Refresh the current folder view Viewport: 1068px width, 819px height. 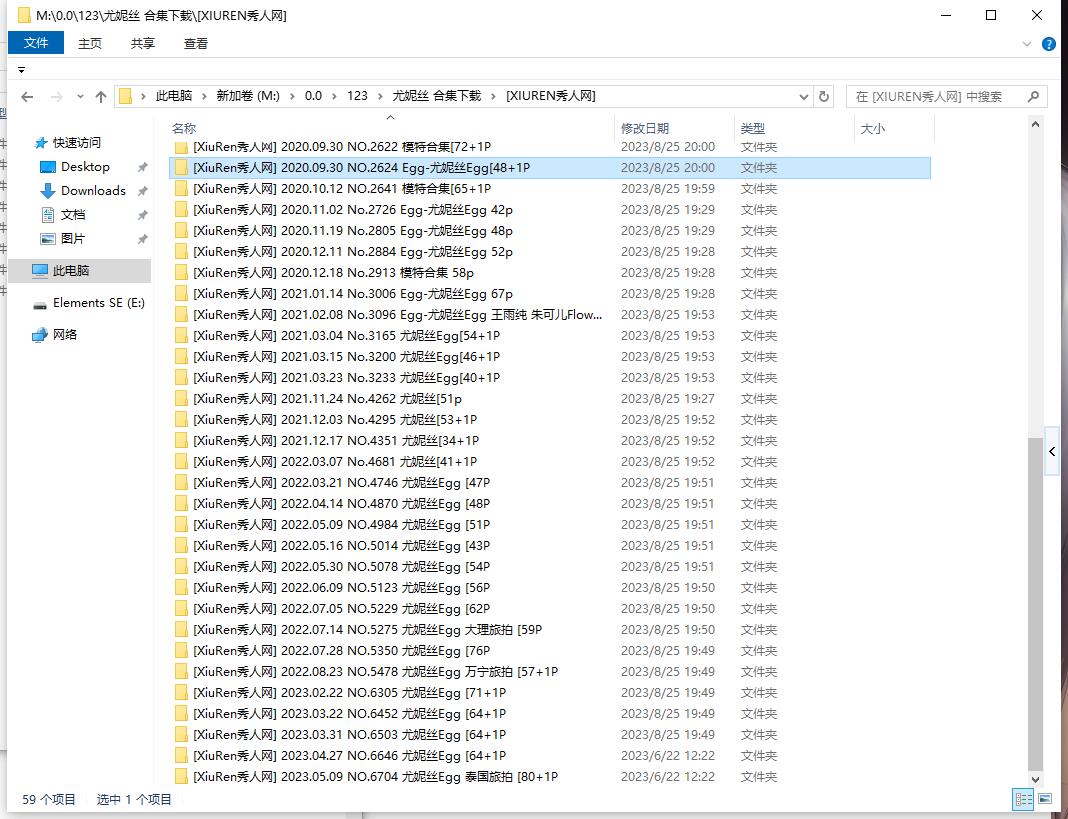(823, 97)
